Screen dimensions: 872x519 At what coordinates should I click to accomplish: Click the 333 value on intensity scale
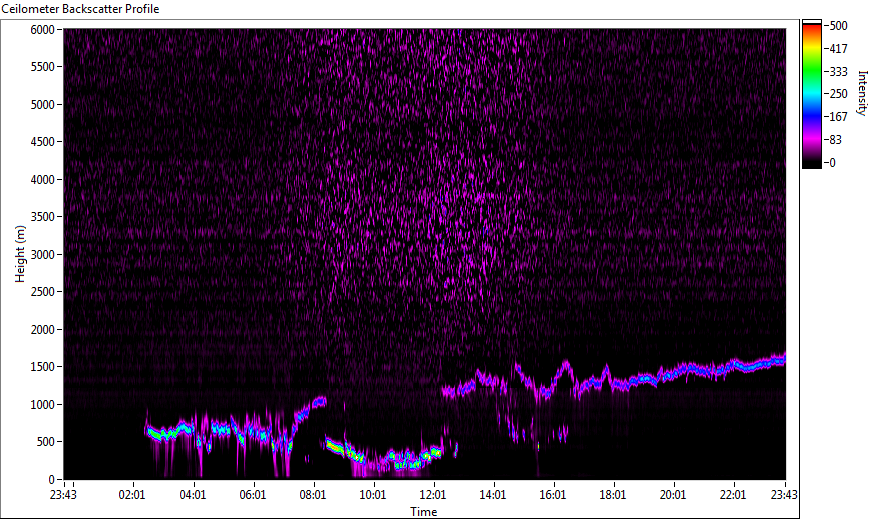[838, 71]
